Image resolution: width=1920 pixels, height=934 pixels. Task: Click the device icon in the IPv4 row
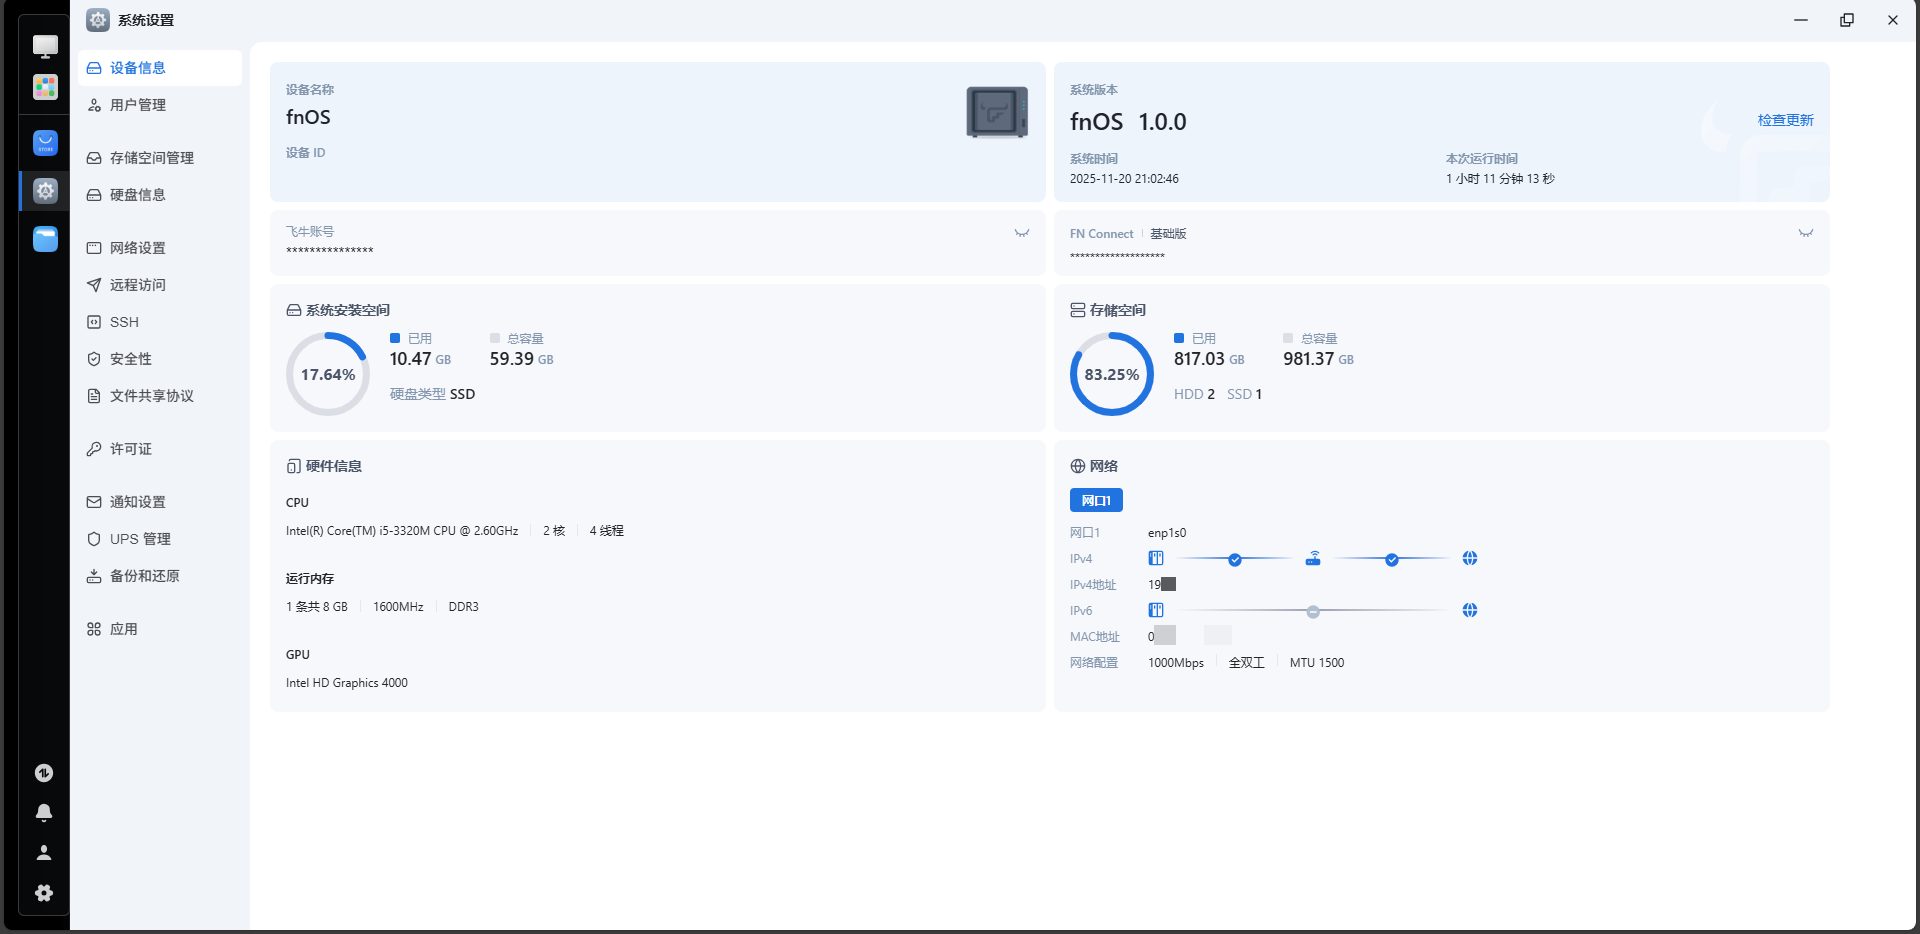tap(1156, 559)
